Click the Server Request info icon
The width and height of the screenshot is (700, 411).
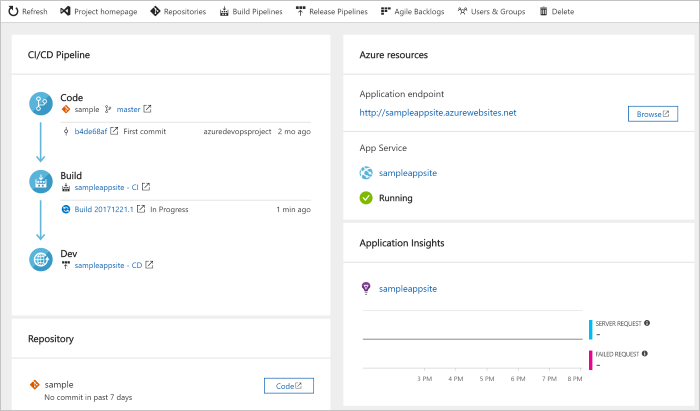(648, 323)
